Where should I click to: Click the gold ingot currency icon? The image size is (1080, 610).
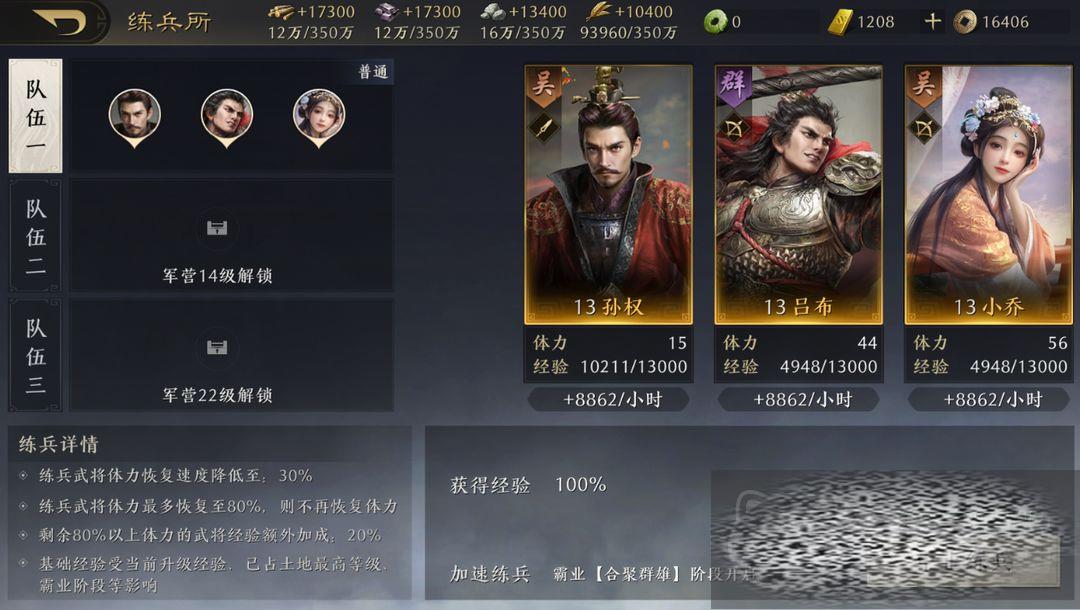(840, 22)
